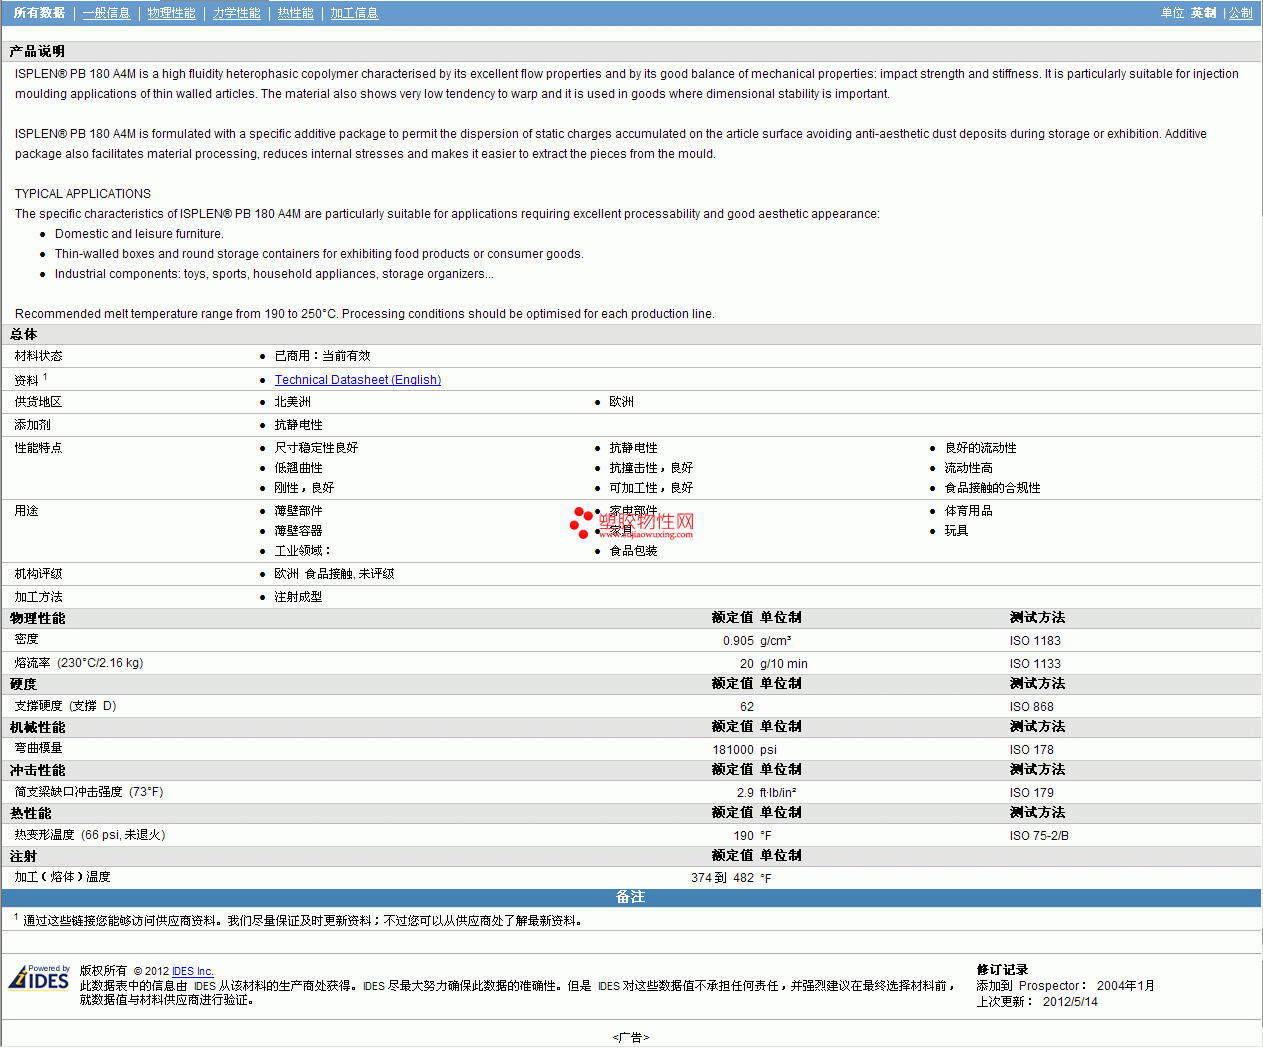Click the 尺寸稳定性良好 feature

click(316, 448)
